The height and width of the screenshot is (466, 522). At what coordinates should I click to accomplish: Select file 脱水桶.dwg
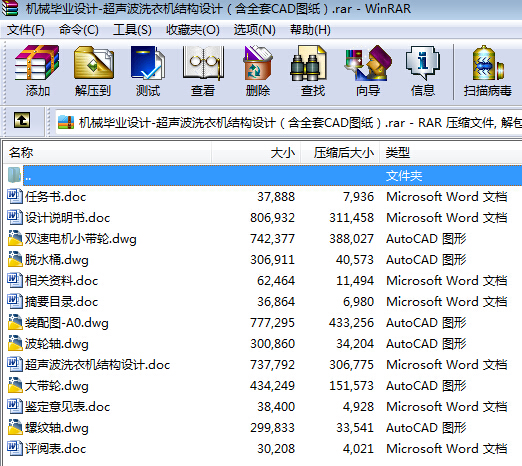[x=57, y=260]
